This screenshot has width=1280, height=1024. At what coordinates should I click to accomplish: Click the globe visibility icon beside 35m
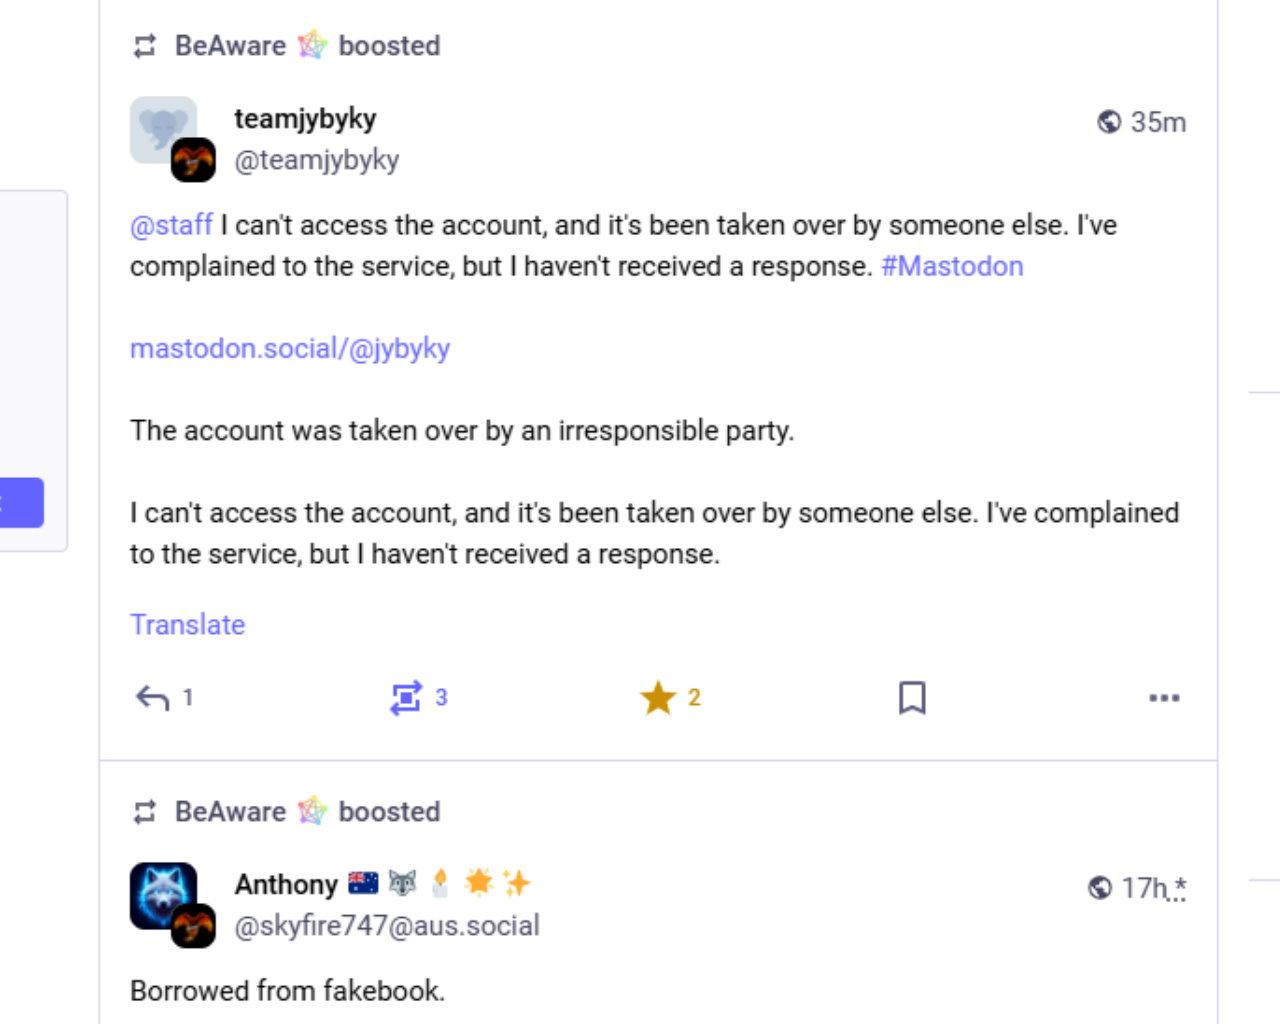tap(1108, 122)
